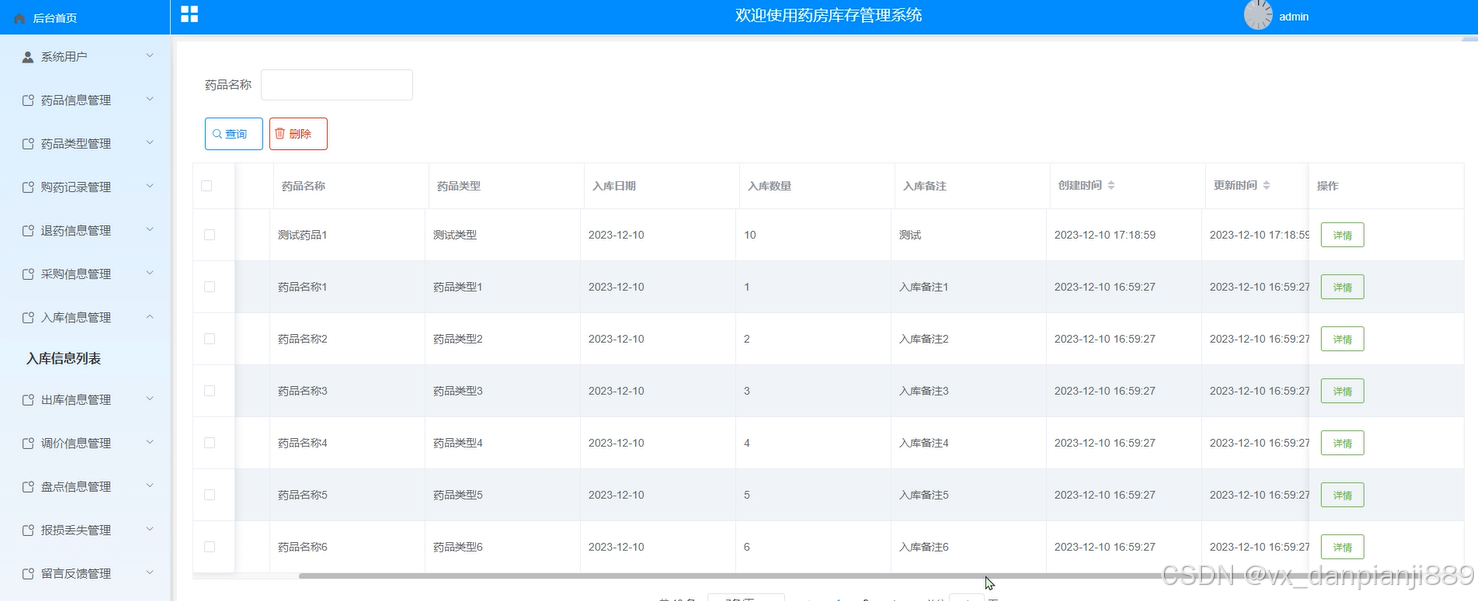Open 详情 for 药品名称5 row

point(1342,495)
